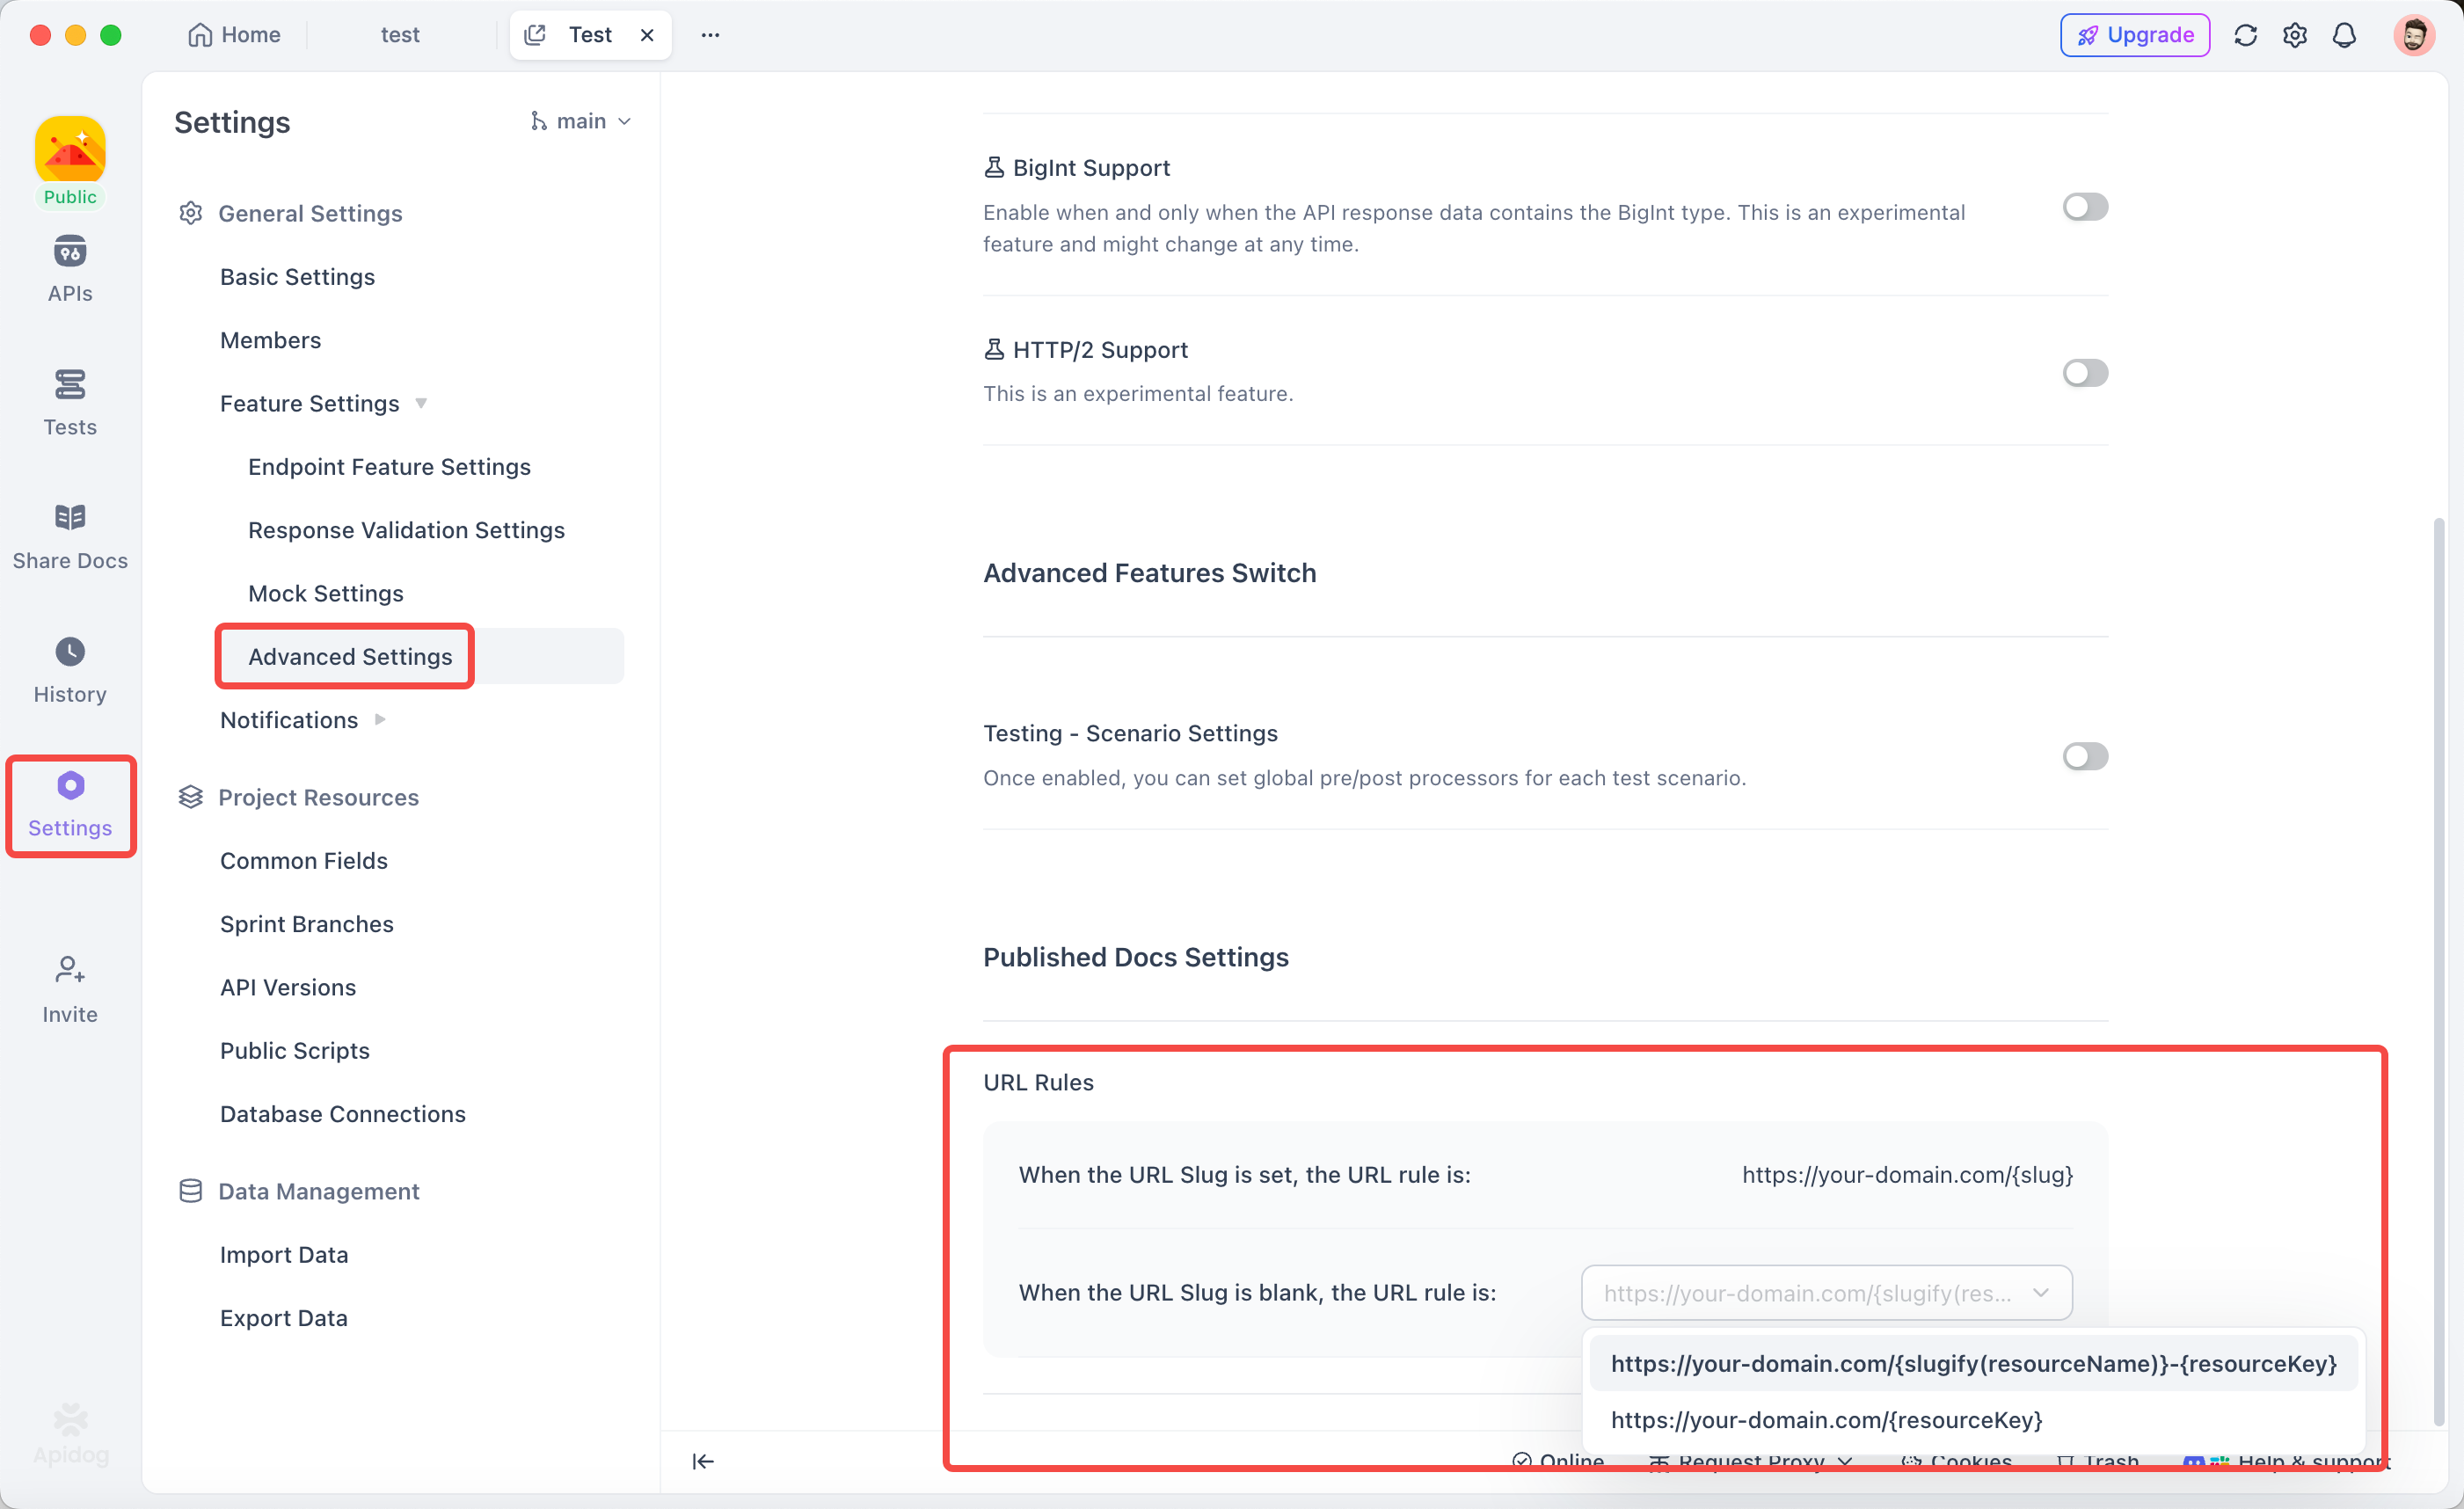Viewport: 2464px width, 1509px height.
Task: Select the slugify(resourceName)-{resourceKey} URL option
Action: (1973, 1363)
